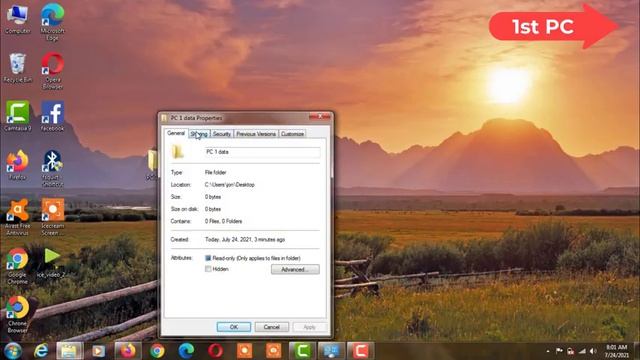Open Google Chrome from the taskbar
This screenshot has width=640, height=360.
(x=157, y=351)
